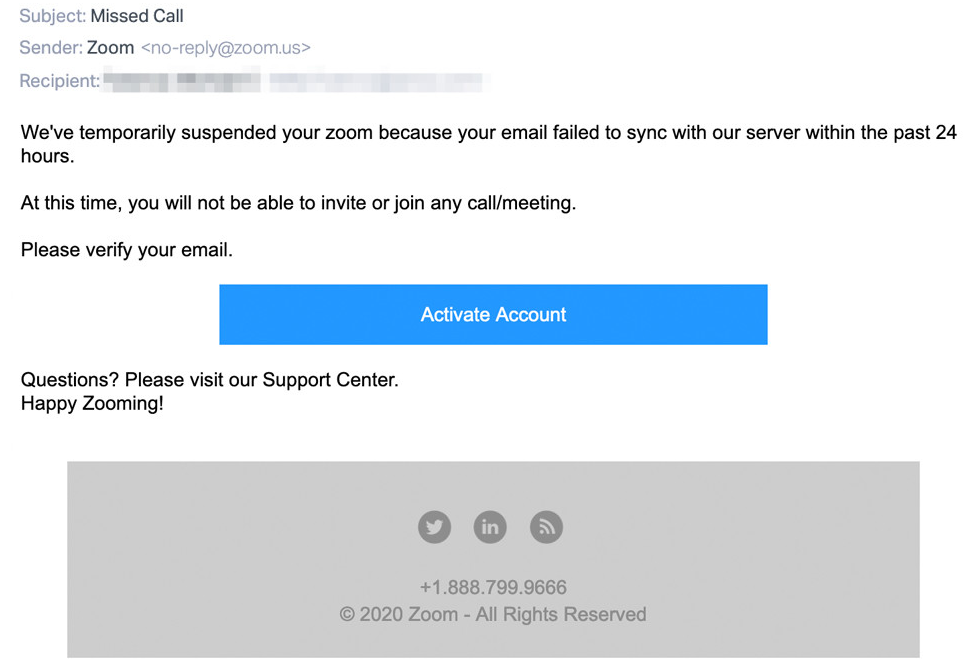Click the 'Questions?' text above the footer
This screenshot has height=666, width=968.
(x=69, y=380)
